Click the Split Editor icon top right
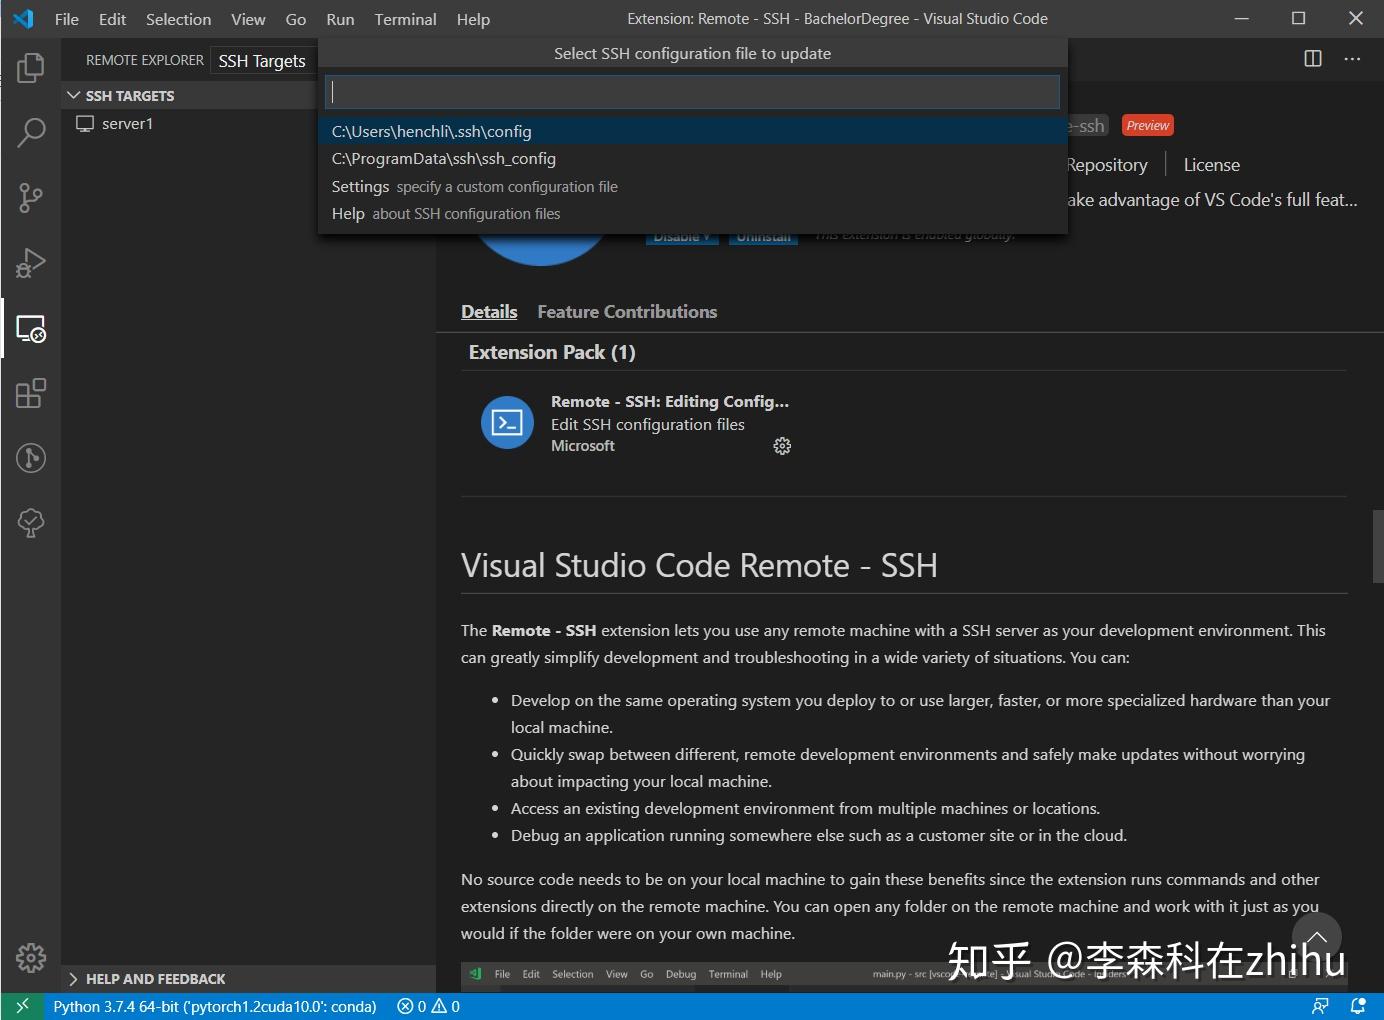 pyautogui.click(x=1312, y=58)
